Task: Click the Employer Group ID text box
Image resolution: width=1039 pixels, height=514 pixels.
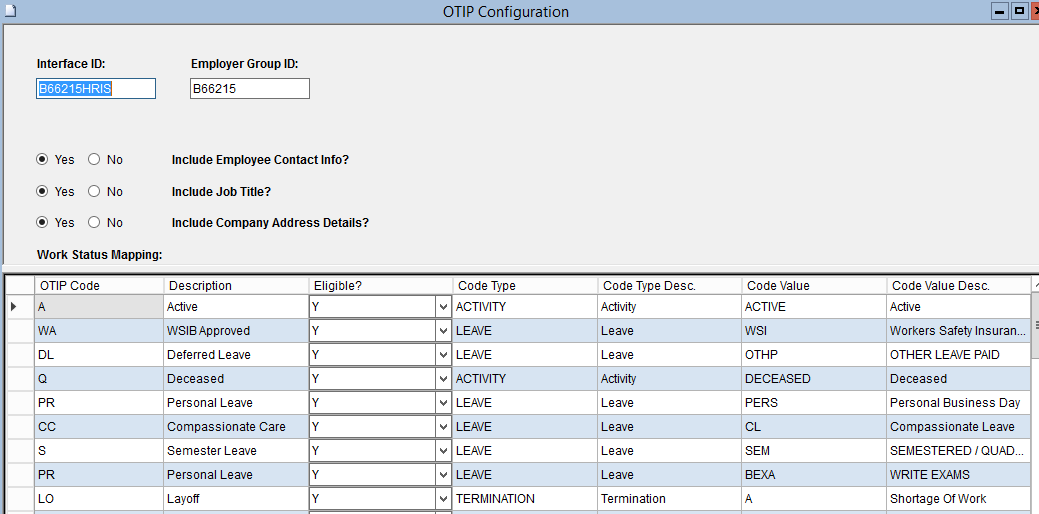Action: (249, 89)
